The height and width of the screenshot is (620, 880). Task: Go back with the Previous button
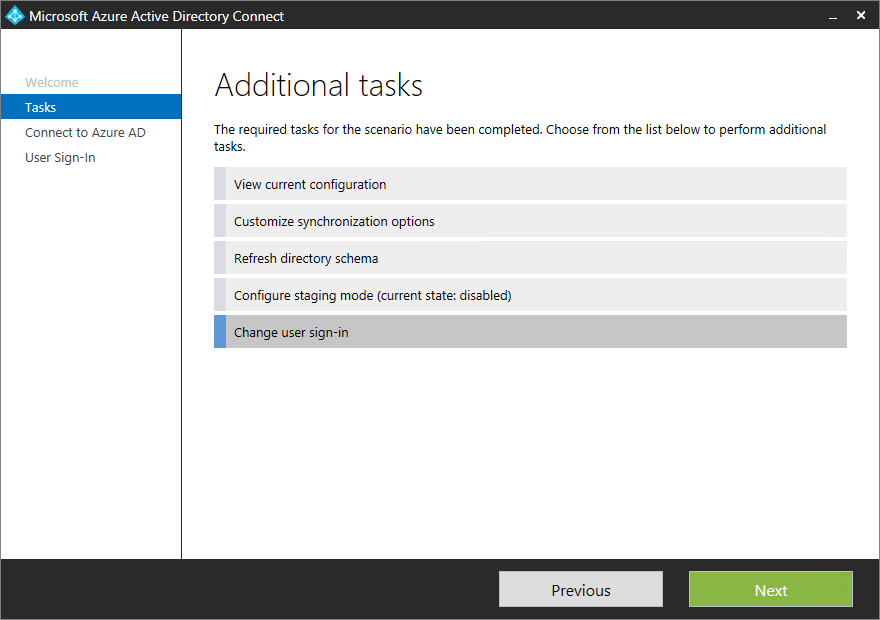[x=581, y=590]
